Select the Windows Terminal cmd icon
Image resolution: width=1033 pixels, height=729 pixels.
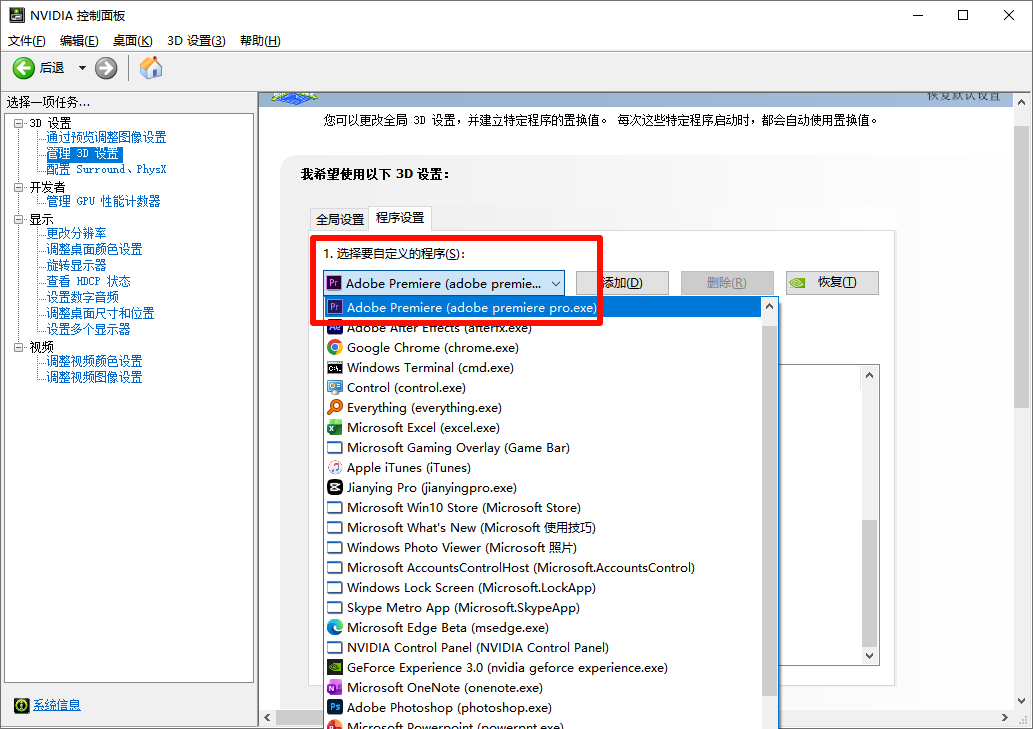335,367
